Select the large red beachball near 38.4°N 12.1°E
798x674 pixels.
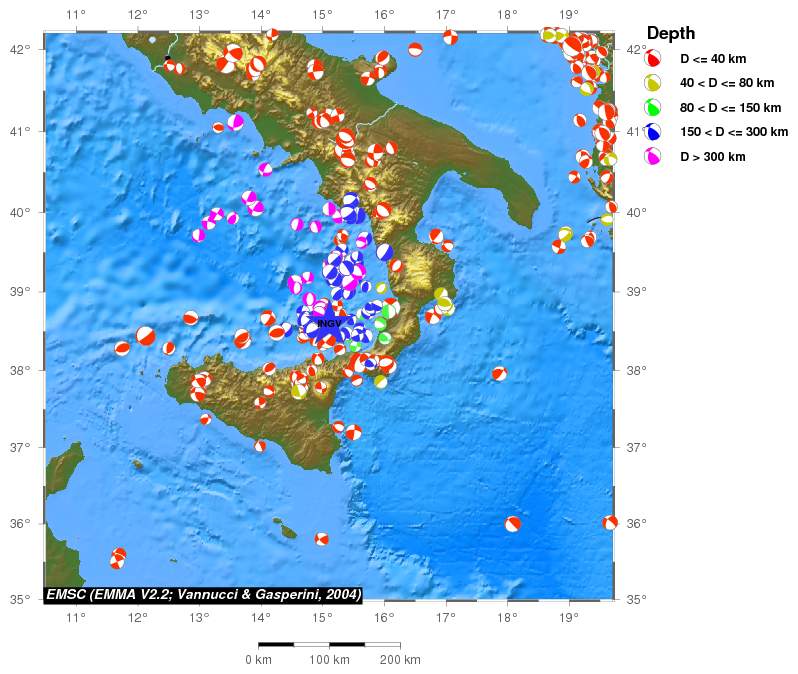point(146,335)
